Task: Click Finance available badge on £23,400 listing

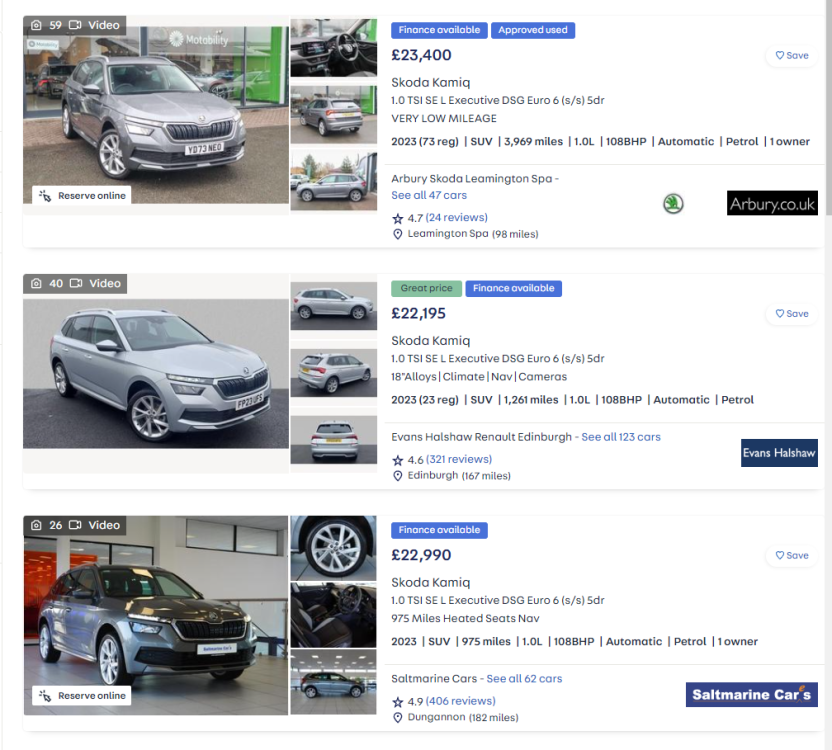Action: [439, 30]
